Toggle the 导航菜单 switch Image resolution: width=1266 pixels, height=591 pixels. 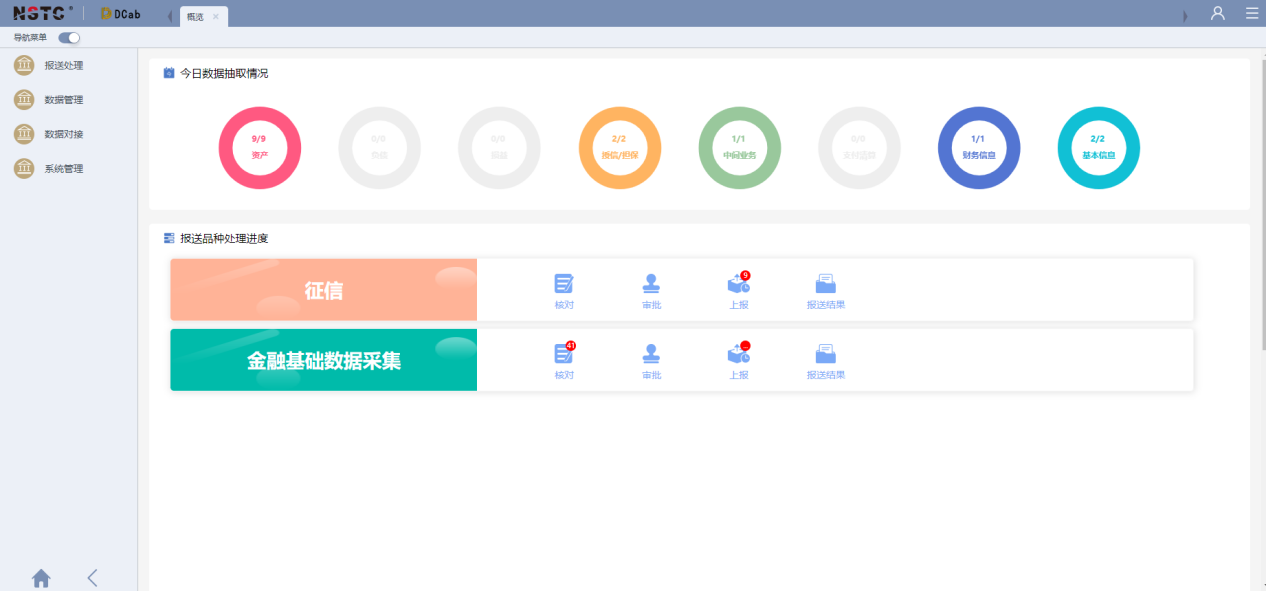coord(68,38)
